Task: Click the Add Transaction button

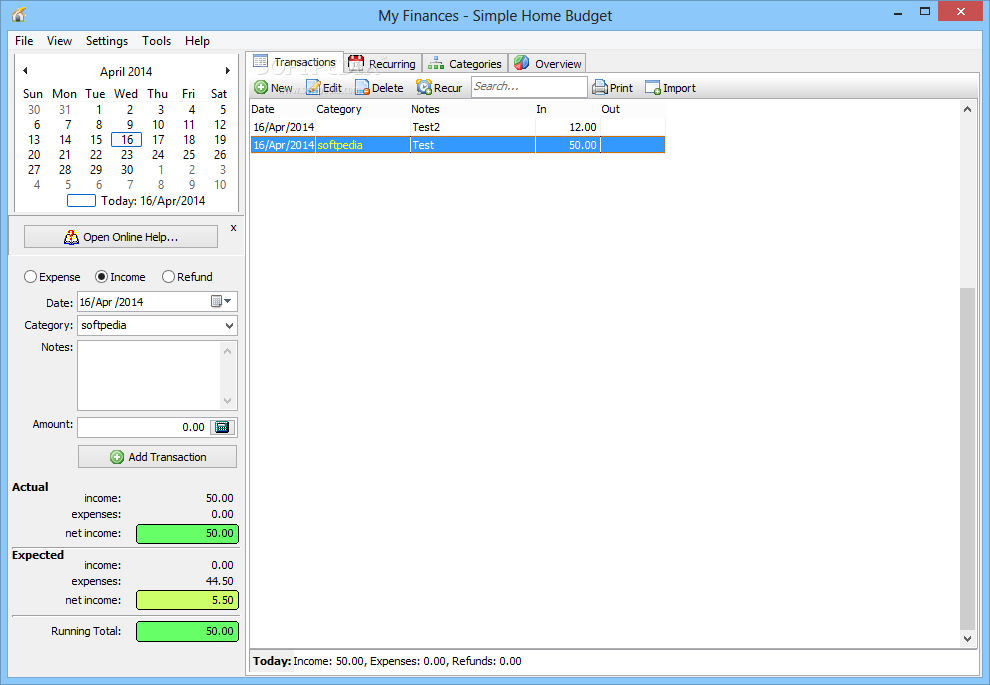Action: [x=157, y=456]
